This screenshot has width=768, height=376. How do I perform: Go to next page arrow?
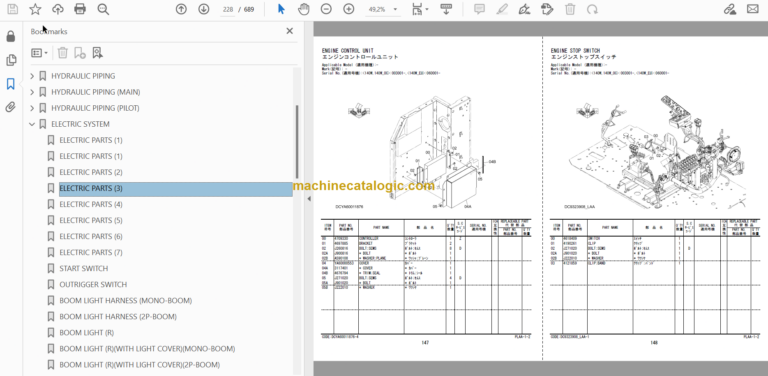pos(204,9)
